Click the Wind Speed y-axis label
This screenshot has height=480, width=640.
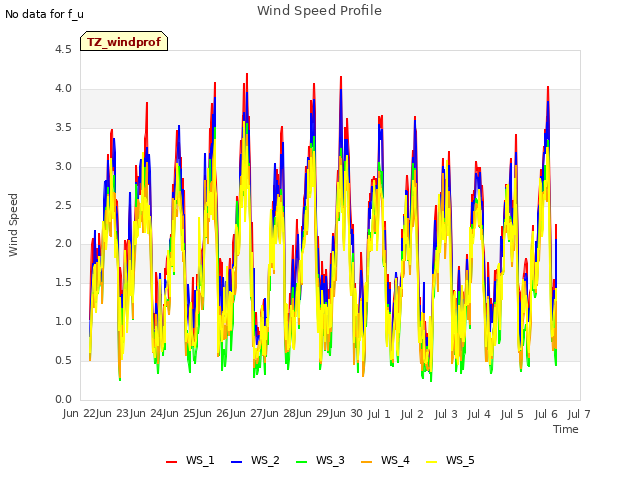[x=13, y=225]
